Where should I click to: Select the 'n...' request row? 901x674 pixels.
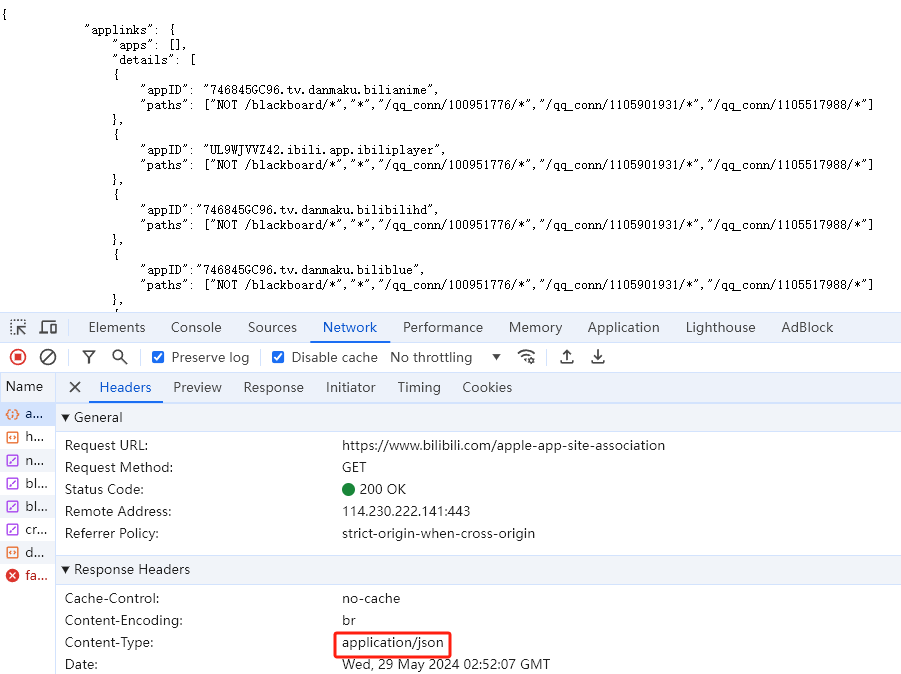point(28,460)
